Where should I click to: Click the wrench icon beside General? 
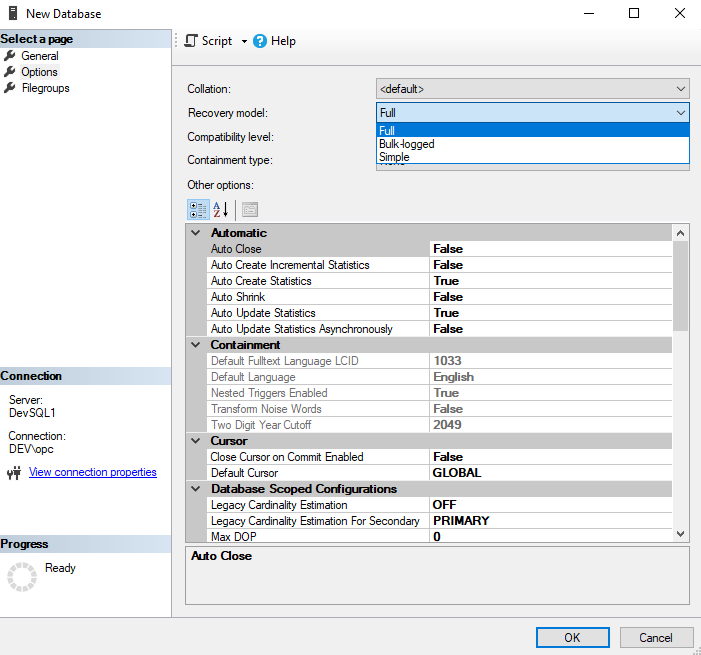click(9, 55)
